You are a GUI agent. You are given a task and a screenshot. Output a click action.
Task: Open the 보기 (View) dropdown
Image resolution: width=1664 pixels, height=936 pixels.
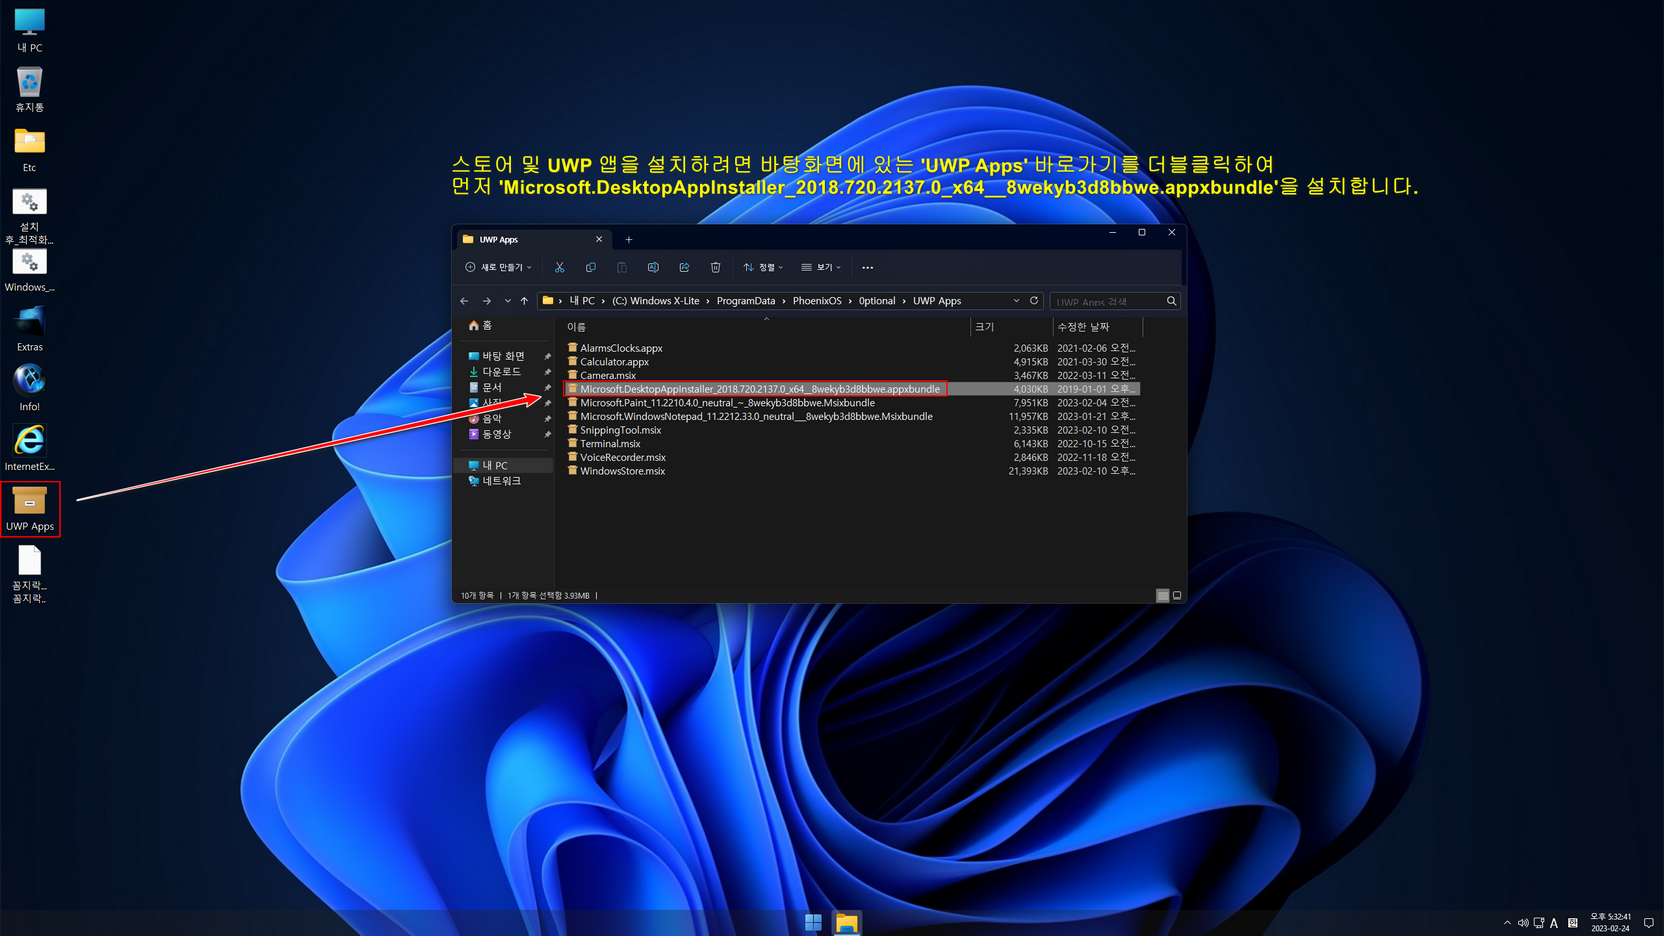click(821, 267)
